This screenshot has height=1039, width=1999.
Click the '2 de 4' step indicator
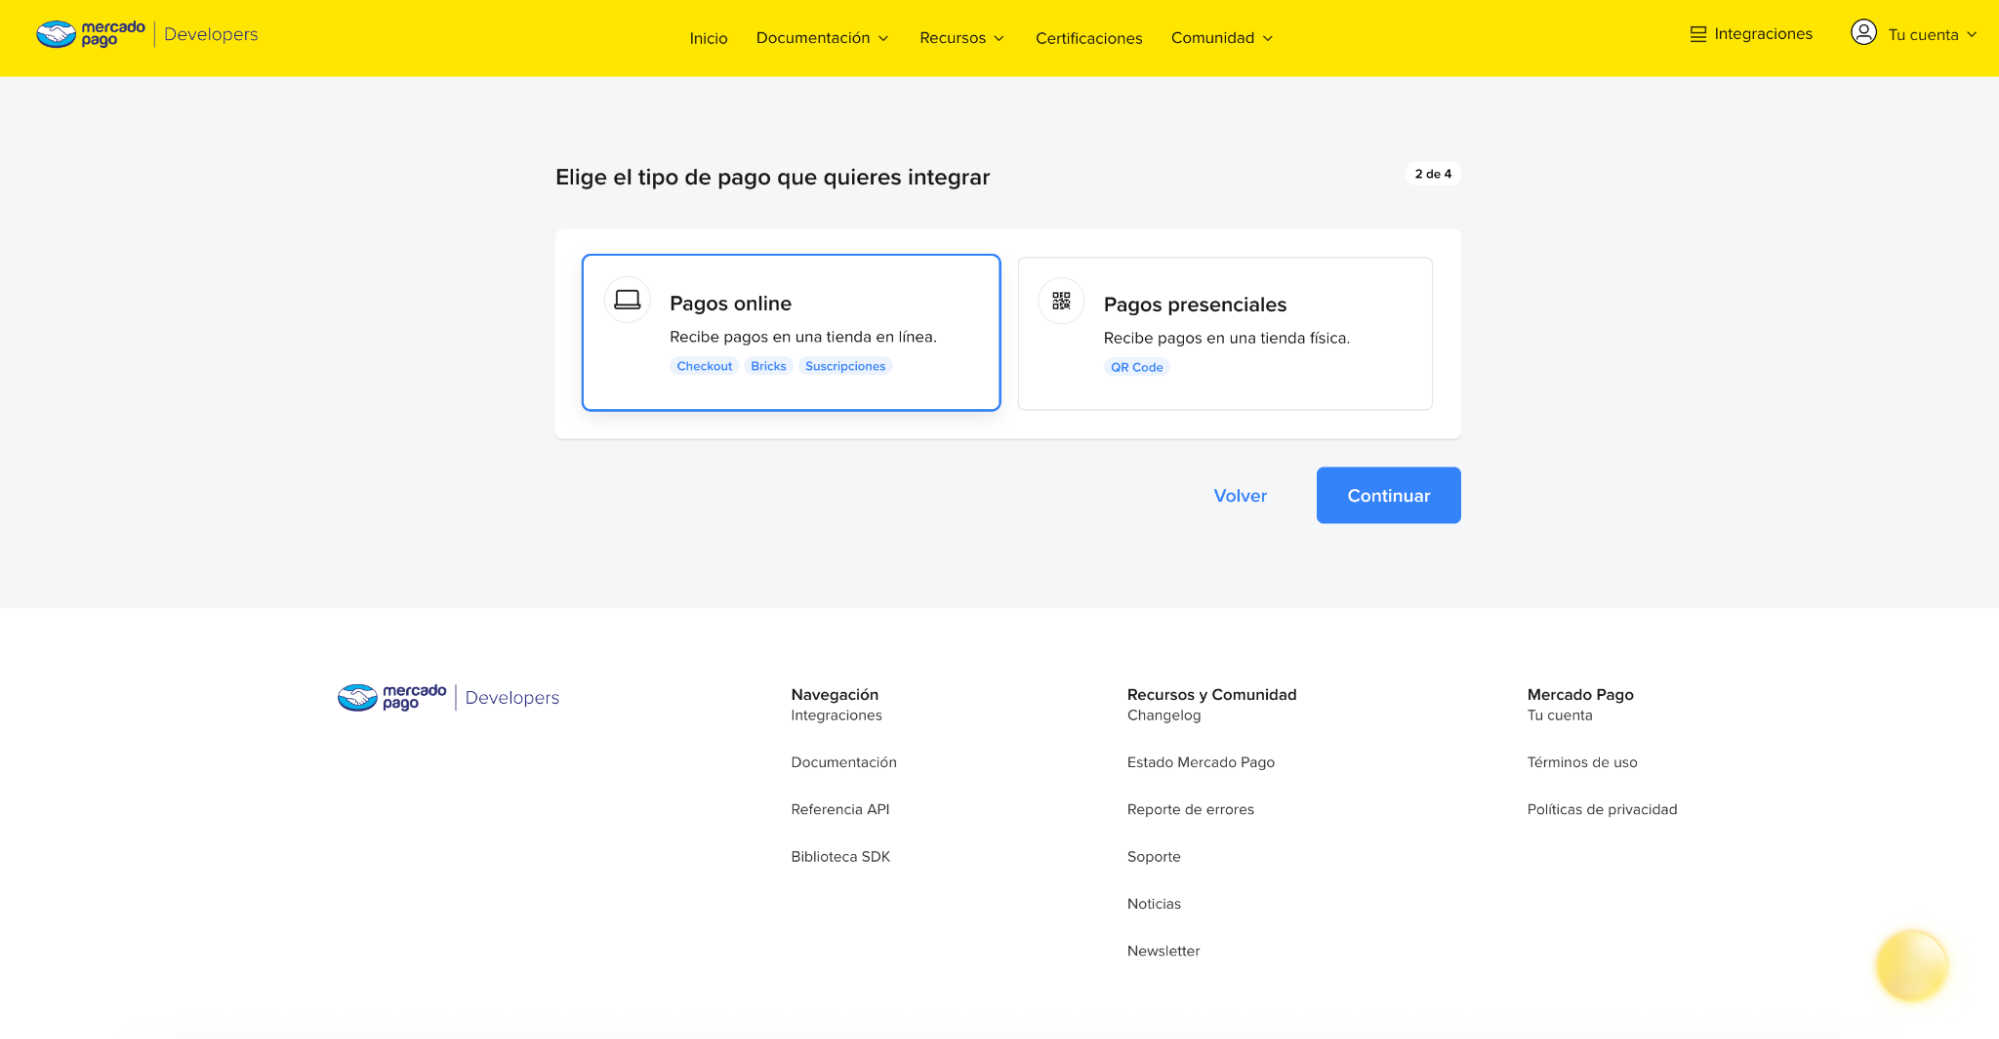[1433, 174]
